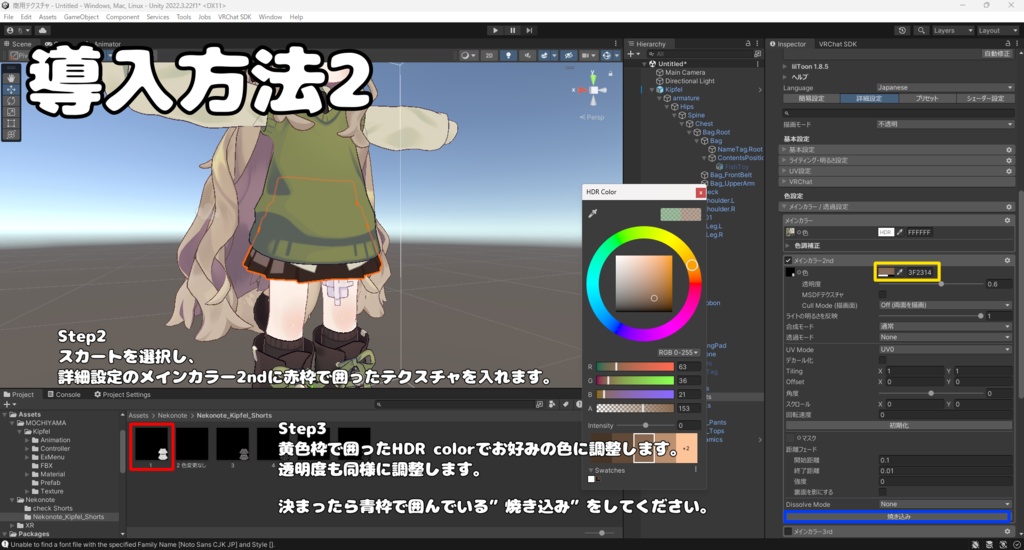Screen dimensions: 1024x550
Task: Click the debug bug icon in status bar
Action: (x=975, y=544)
